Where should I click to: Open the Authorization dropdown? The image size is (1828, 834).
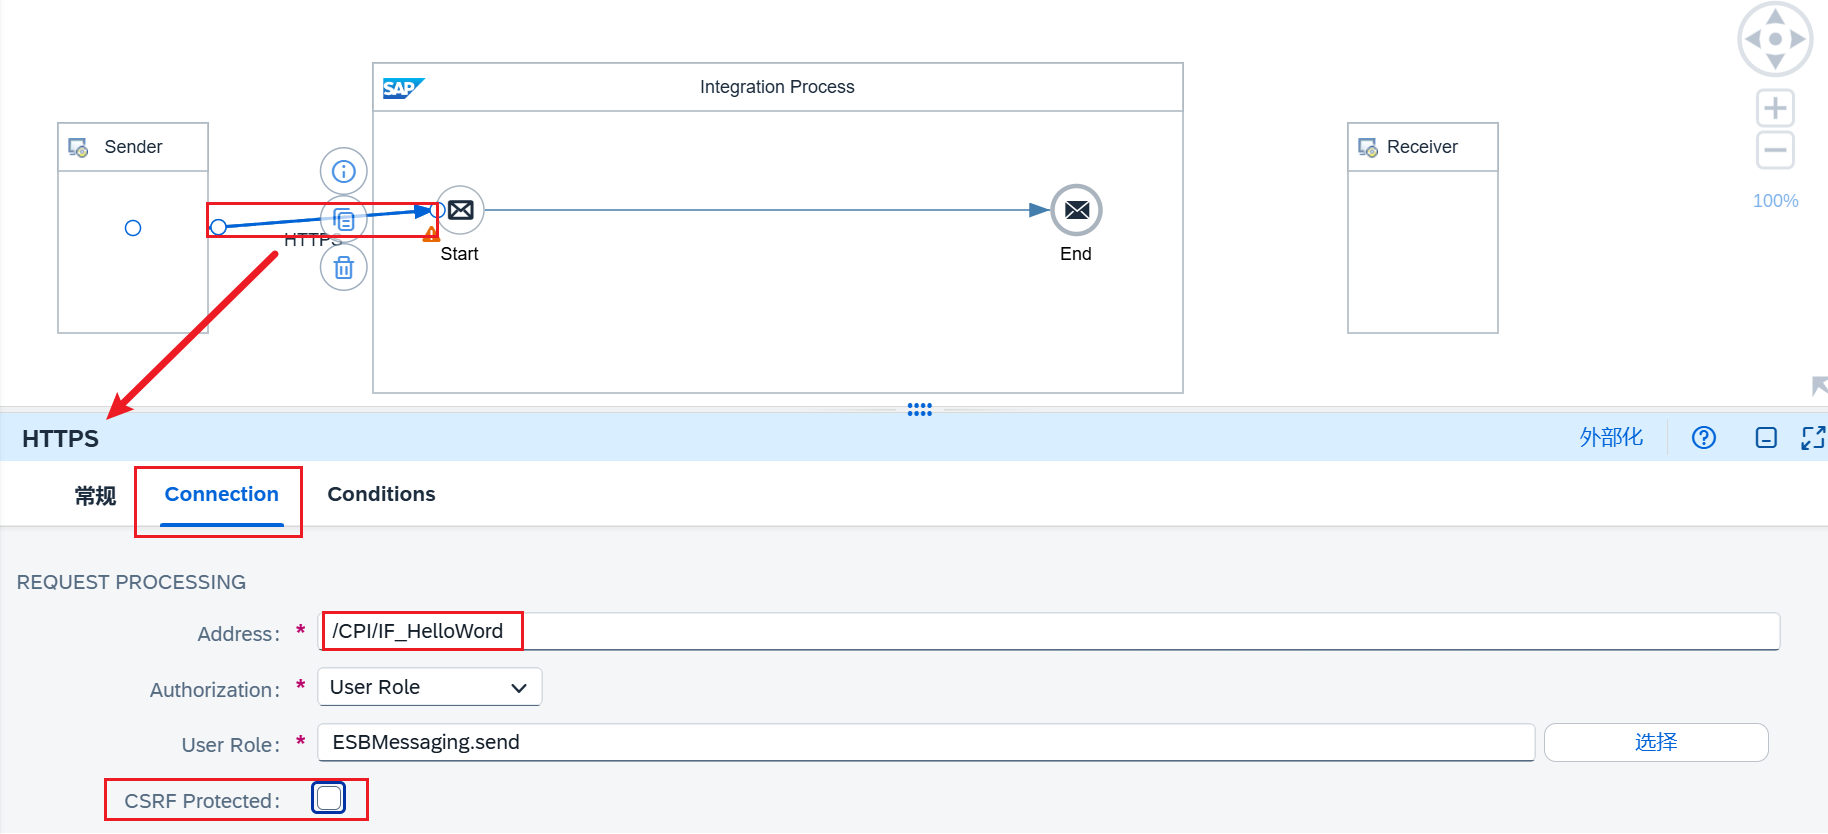(x=430, y=687)
